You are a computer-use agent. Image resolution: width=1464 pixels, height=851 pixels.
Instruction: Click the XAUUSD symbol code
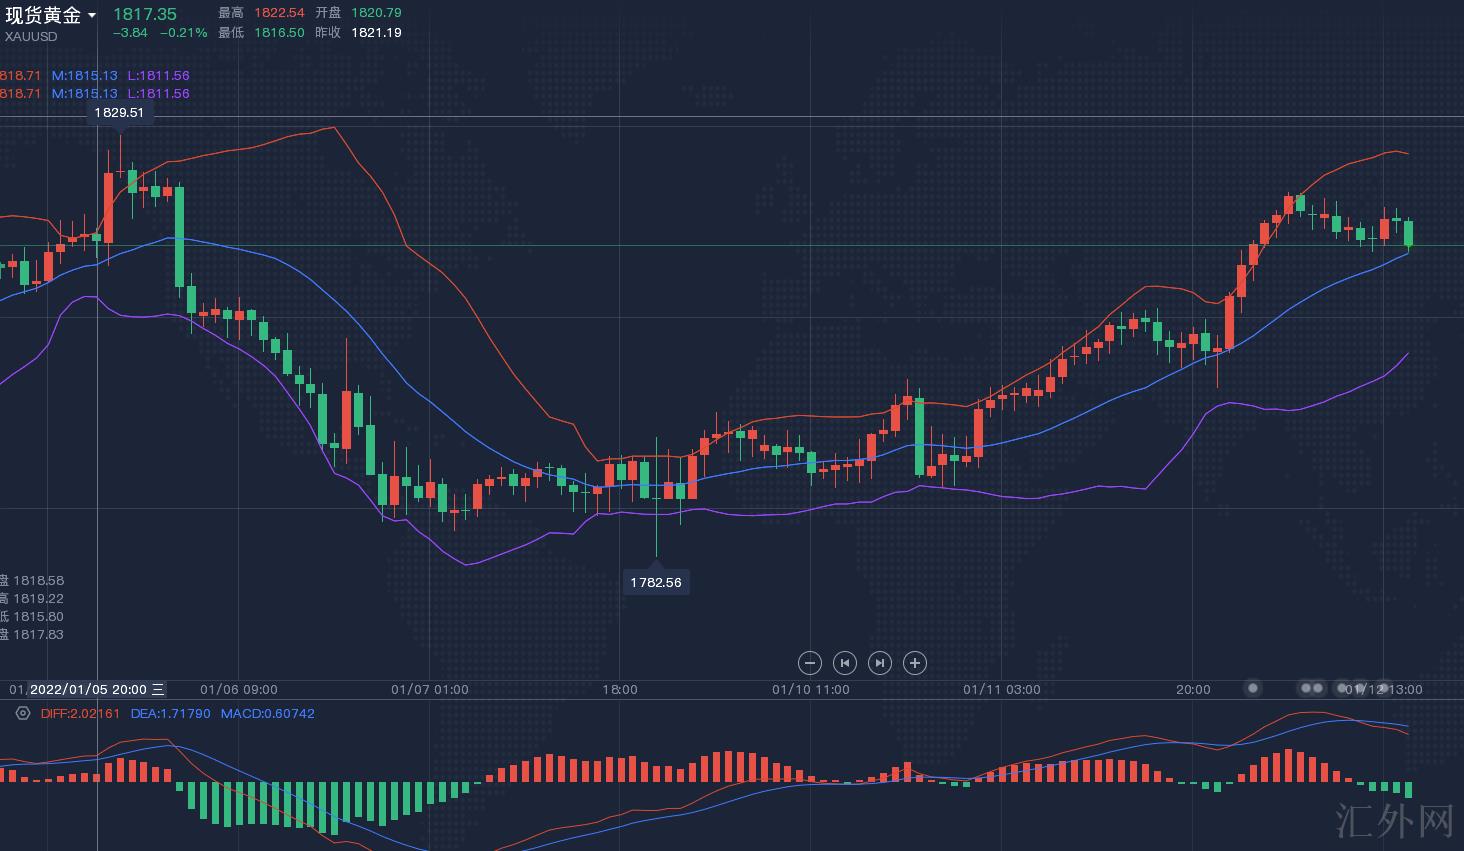[x=31, y=37]
